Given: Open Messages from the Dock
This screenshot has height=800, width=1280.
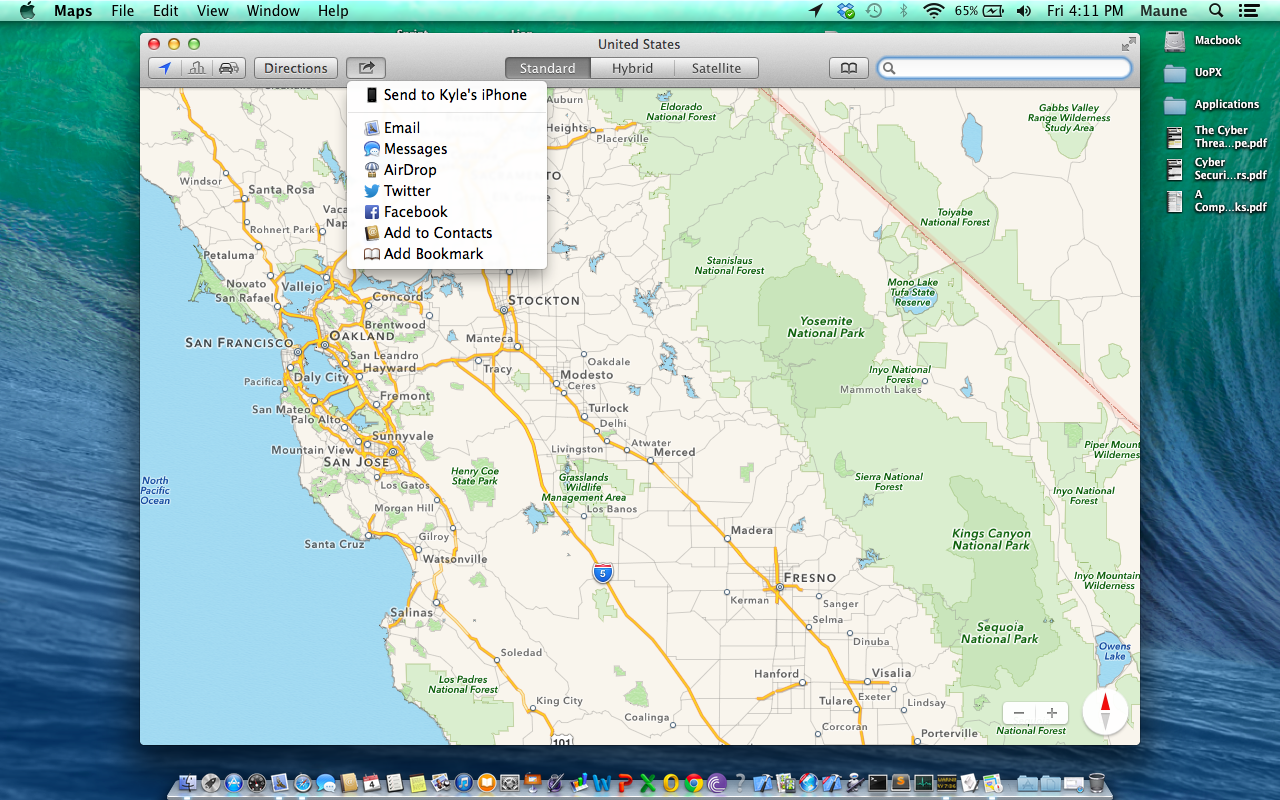Looking at the screenshot, I should coord(326,784).
